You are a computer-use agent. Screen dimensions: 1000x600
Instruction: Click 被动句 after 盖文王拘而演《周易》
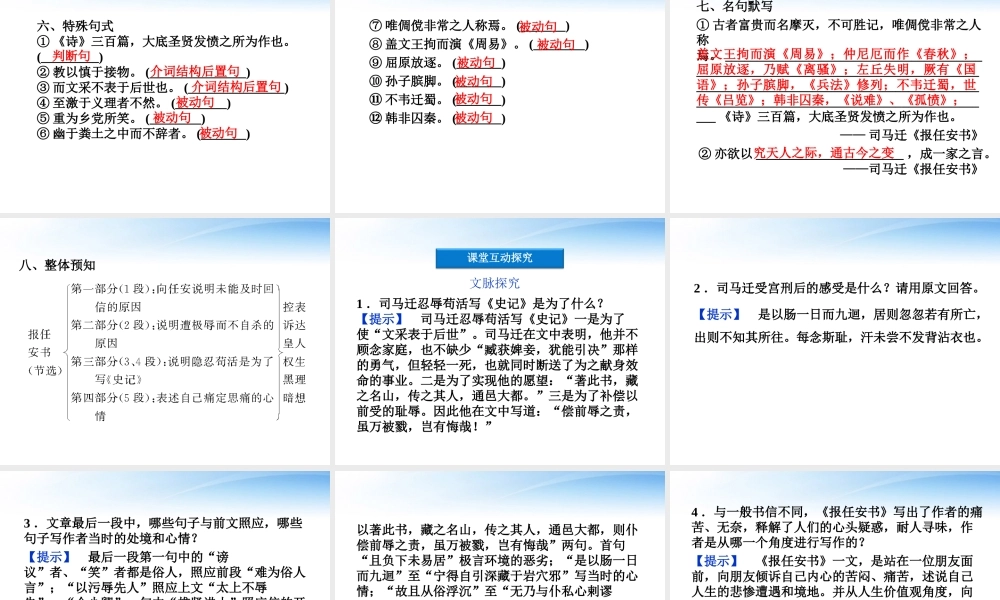[556, 44]
